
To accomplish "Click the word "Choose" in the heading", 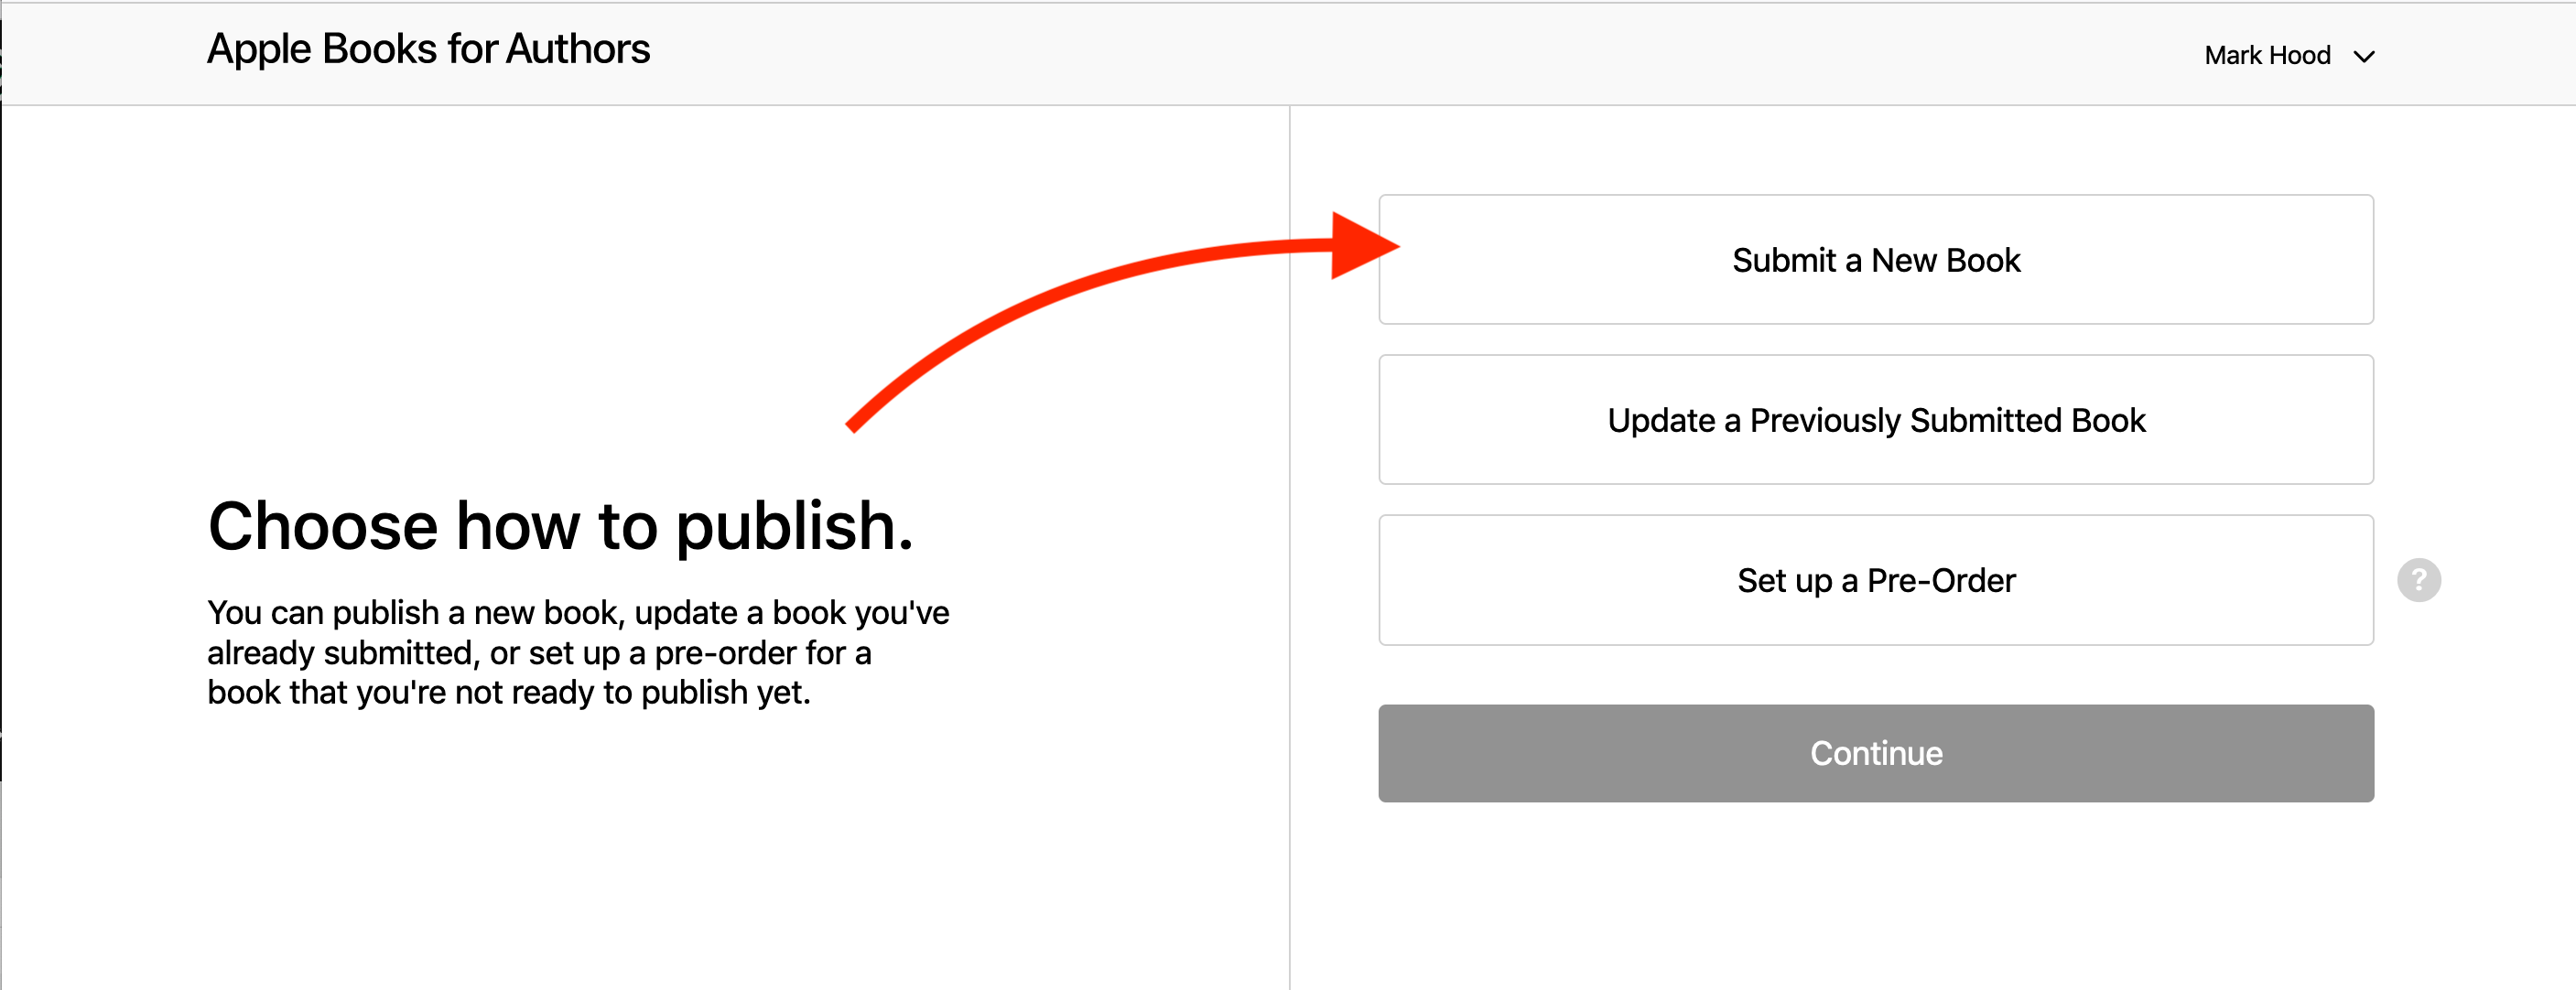I will [x=322, y=526].
